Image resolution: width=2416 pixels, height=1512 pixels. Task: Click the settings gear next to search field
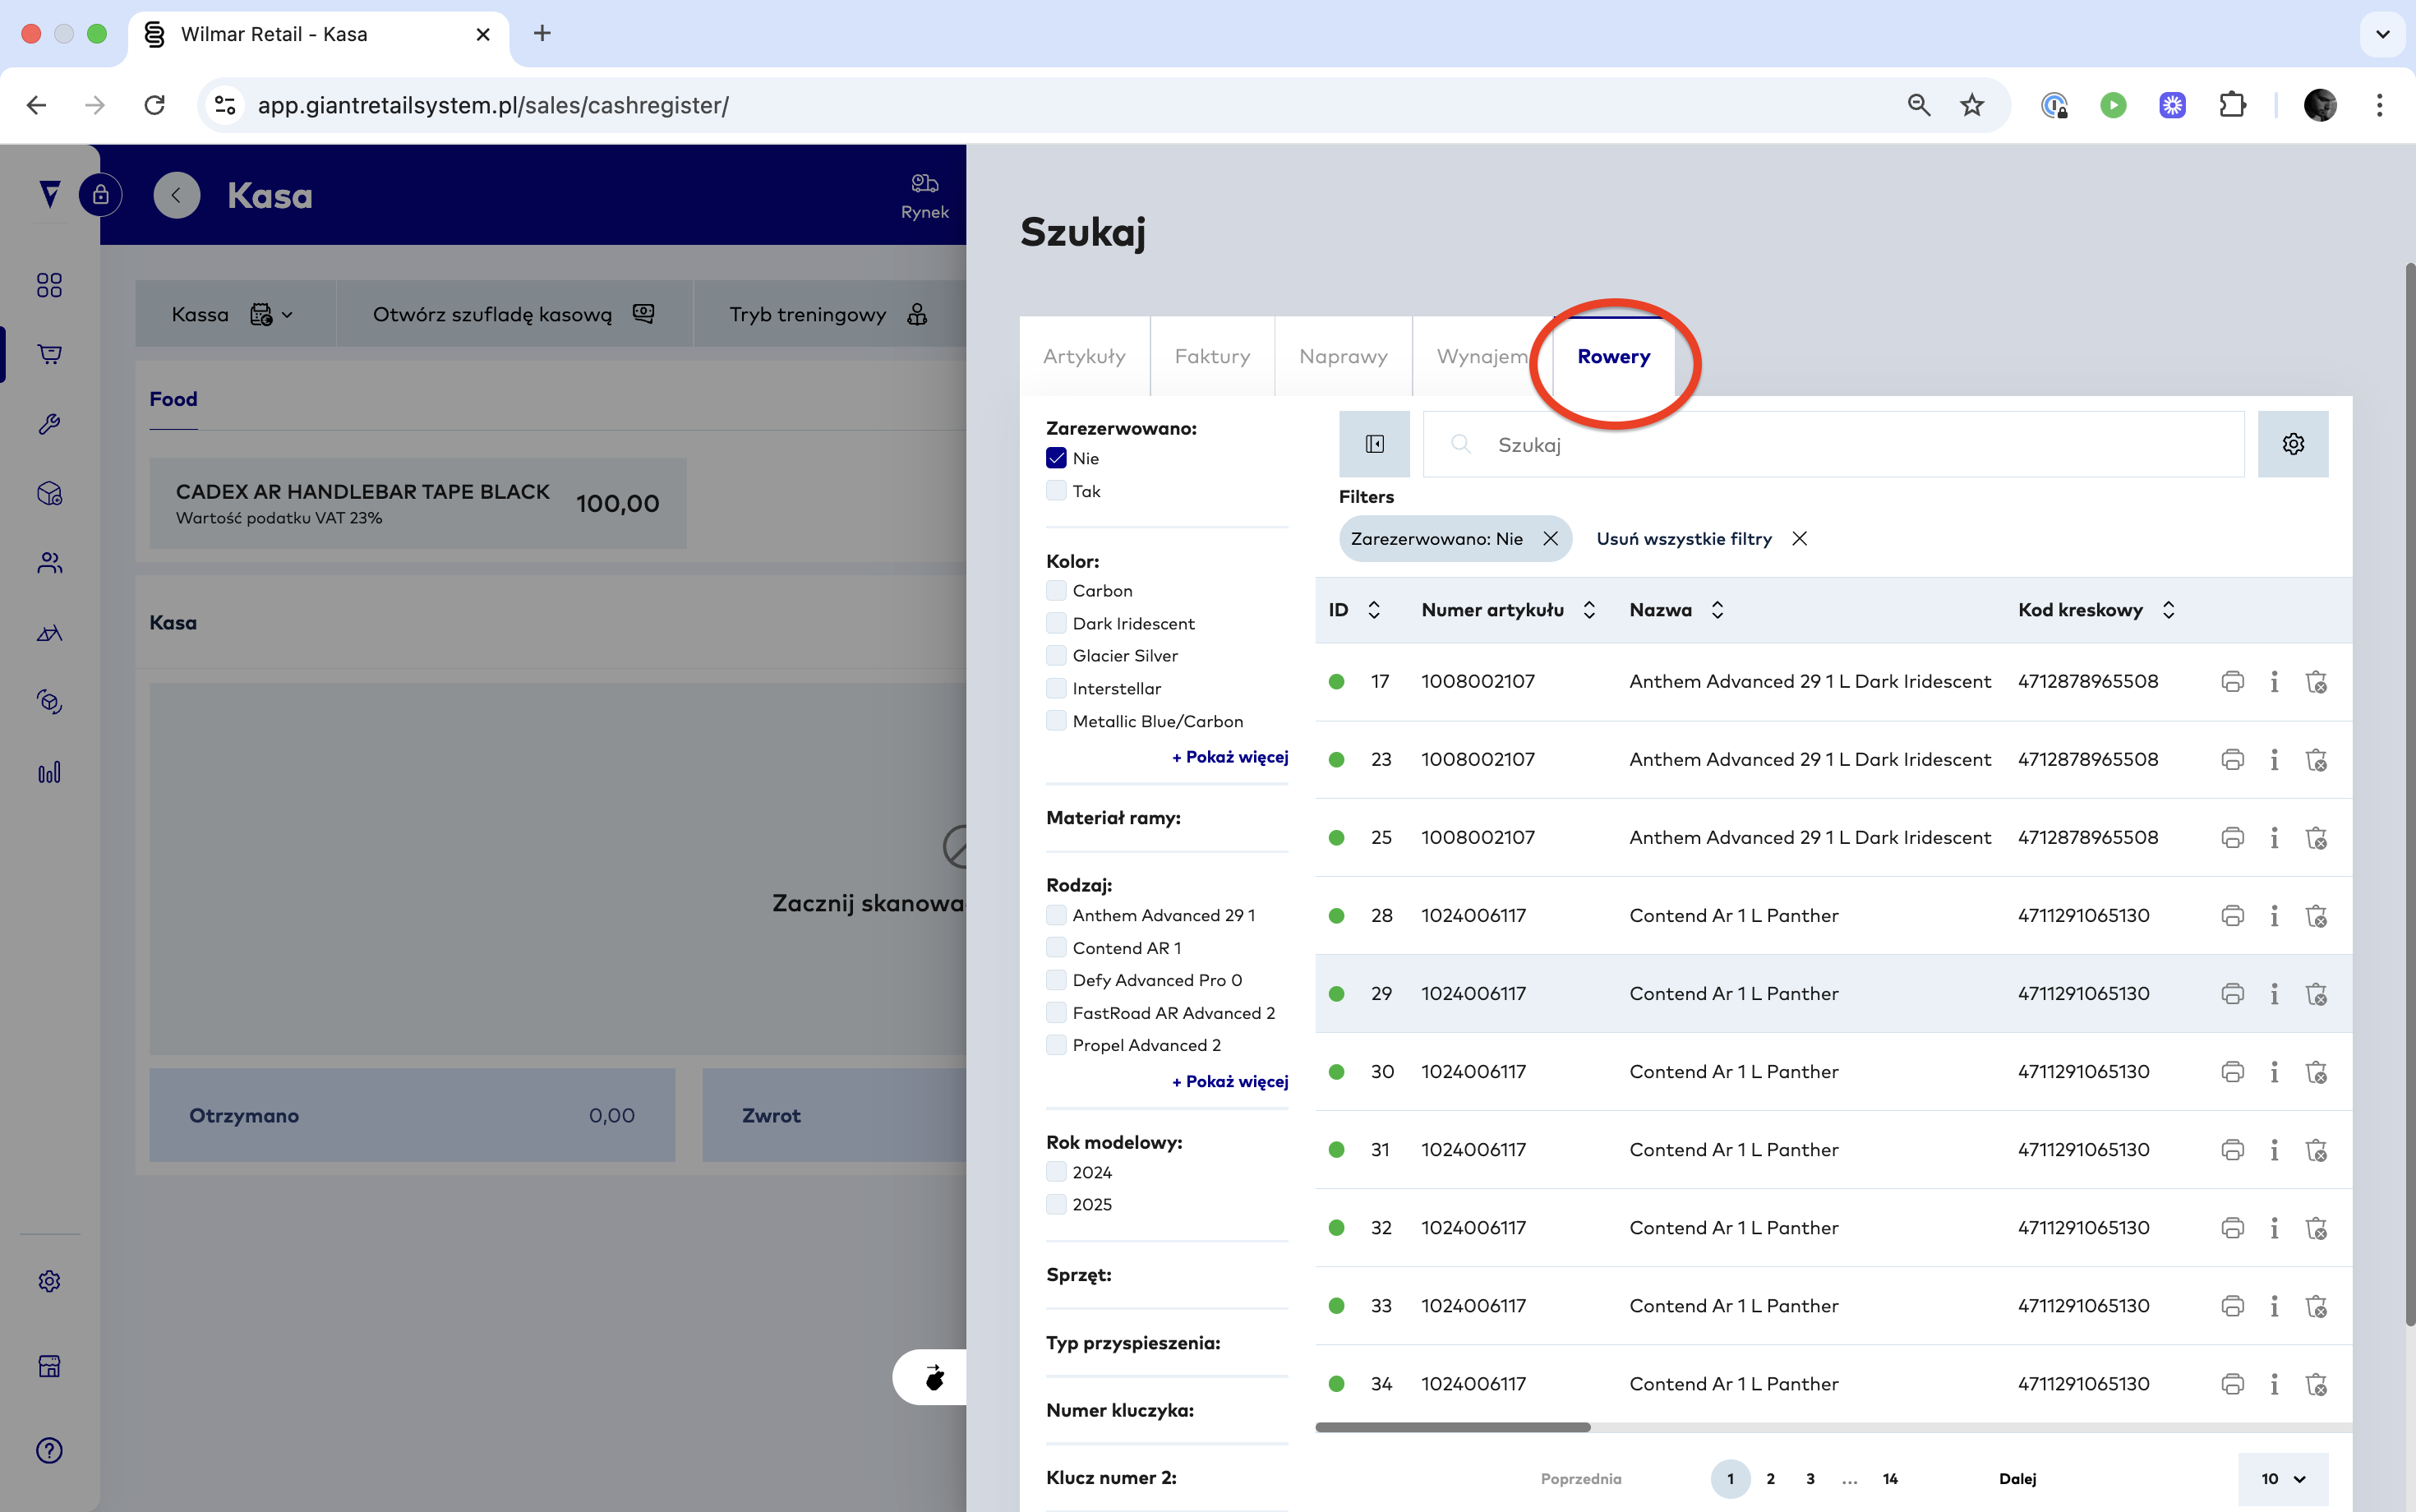click(x=2292, y=444)
